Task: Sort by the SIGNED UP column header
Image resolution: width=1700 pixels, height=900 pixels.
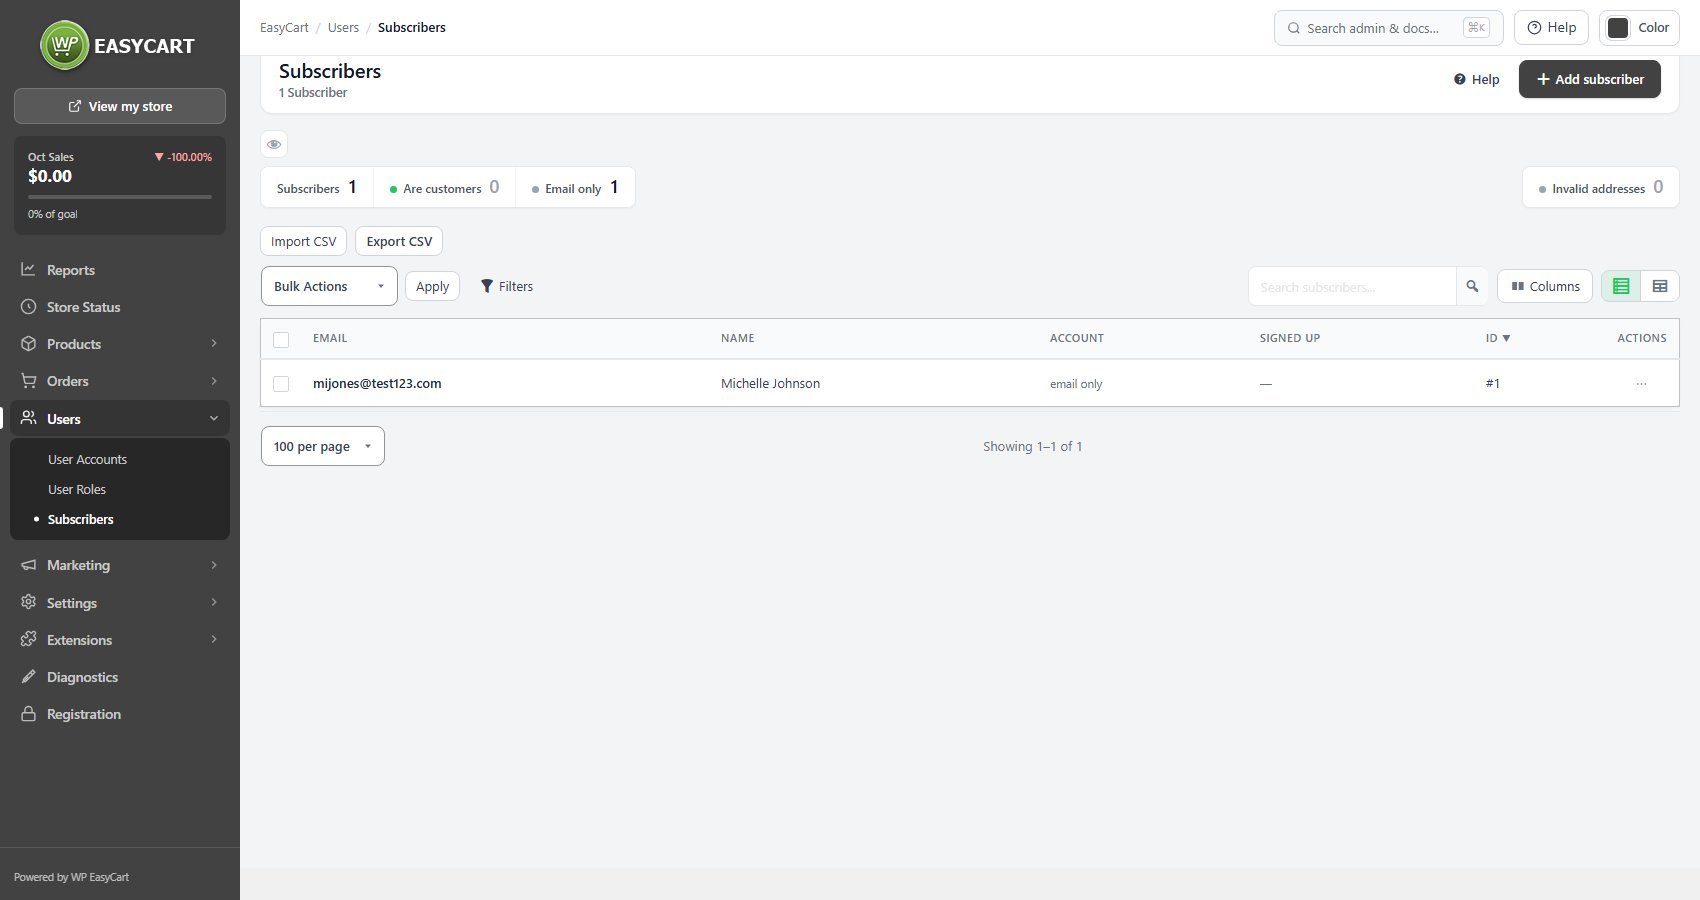Action: point(1290,338)
